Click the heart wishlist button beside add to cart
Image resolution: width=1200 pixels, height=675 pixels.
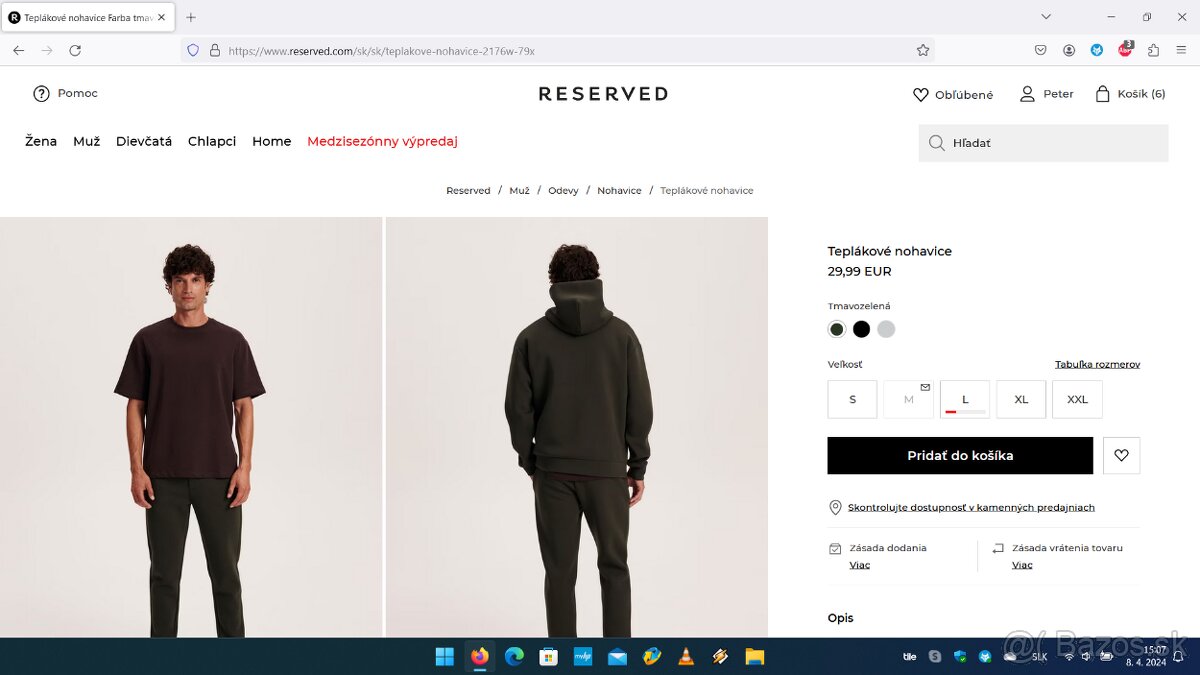point(1121,455)
